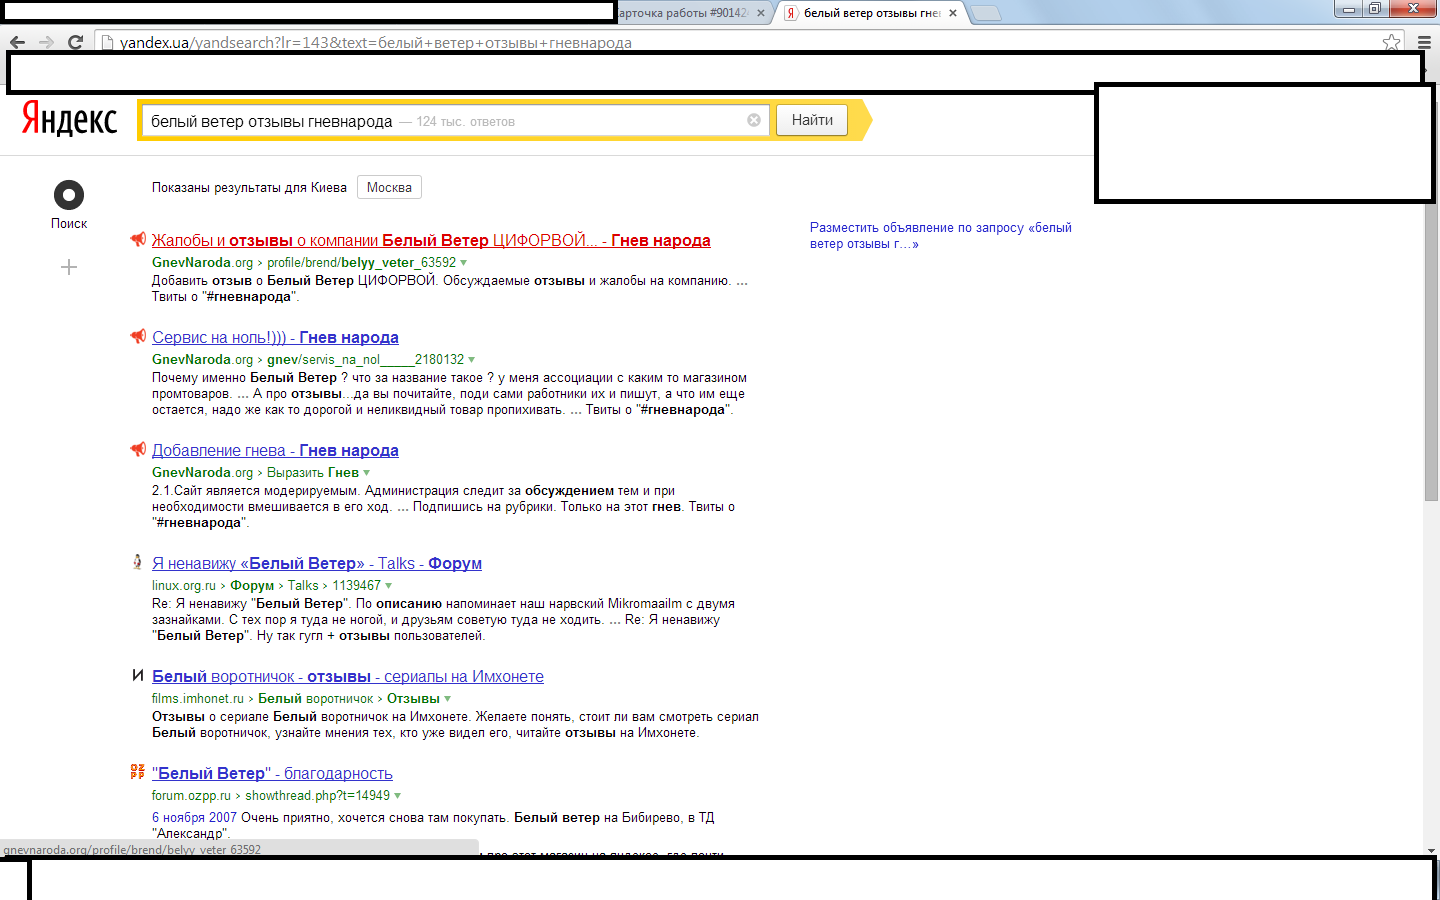This screenshot has width=1440, height=900.
Task: Open 'Сервис на ноль!))) - Гнев народа' result
Action: click(275, 337)
